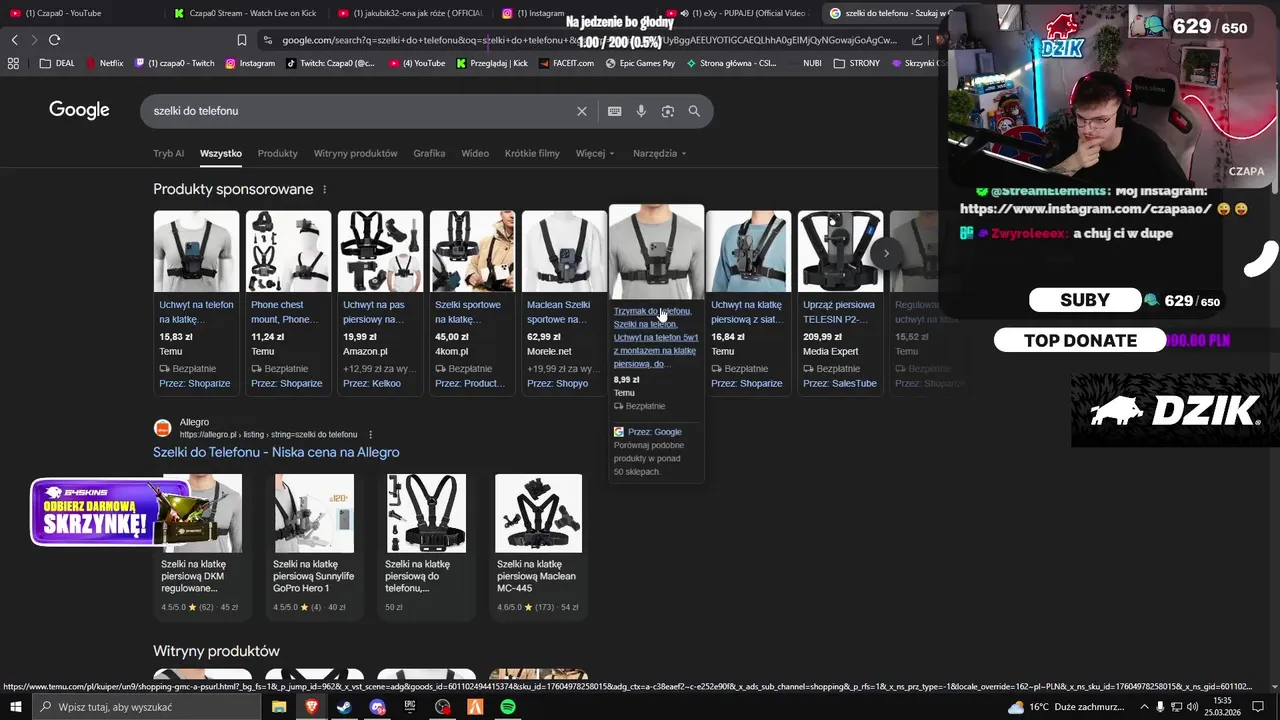Open the 4kom.pl Szelki sportowe product thumbnail
1280x720 pixels.
[472, 251]
